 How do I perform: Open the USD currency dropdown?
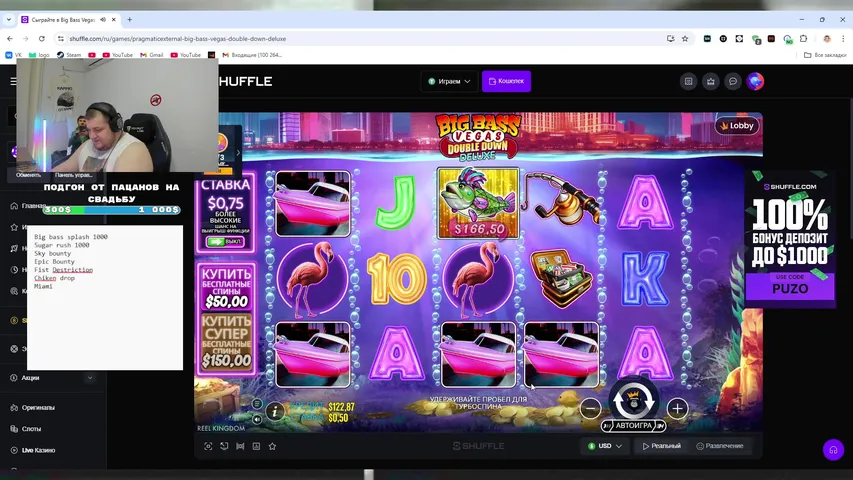[x=604, y=446]
